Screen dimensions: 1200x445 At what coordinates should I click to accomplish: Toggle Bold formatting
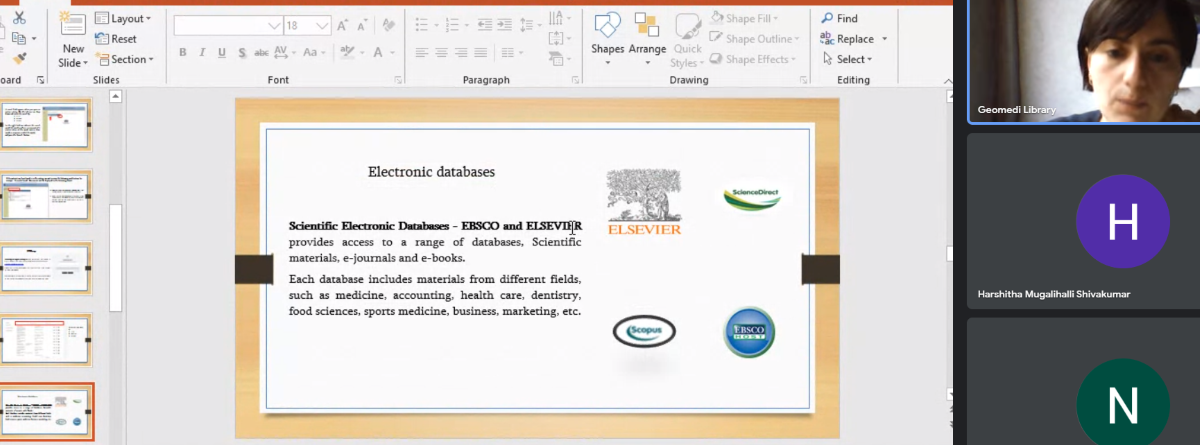point(183,52)
